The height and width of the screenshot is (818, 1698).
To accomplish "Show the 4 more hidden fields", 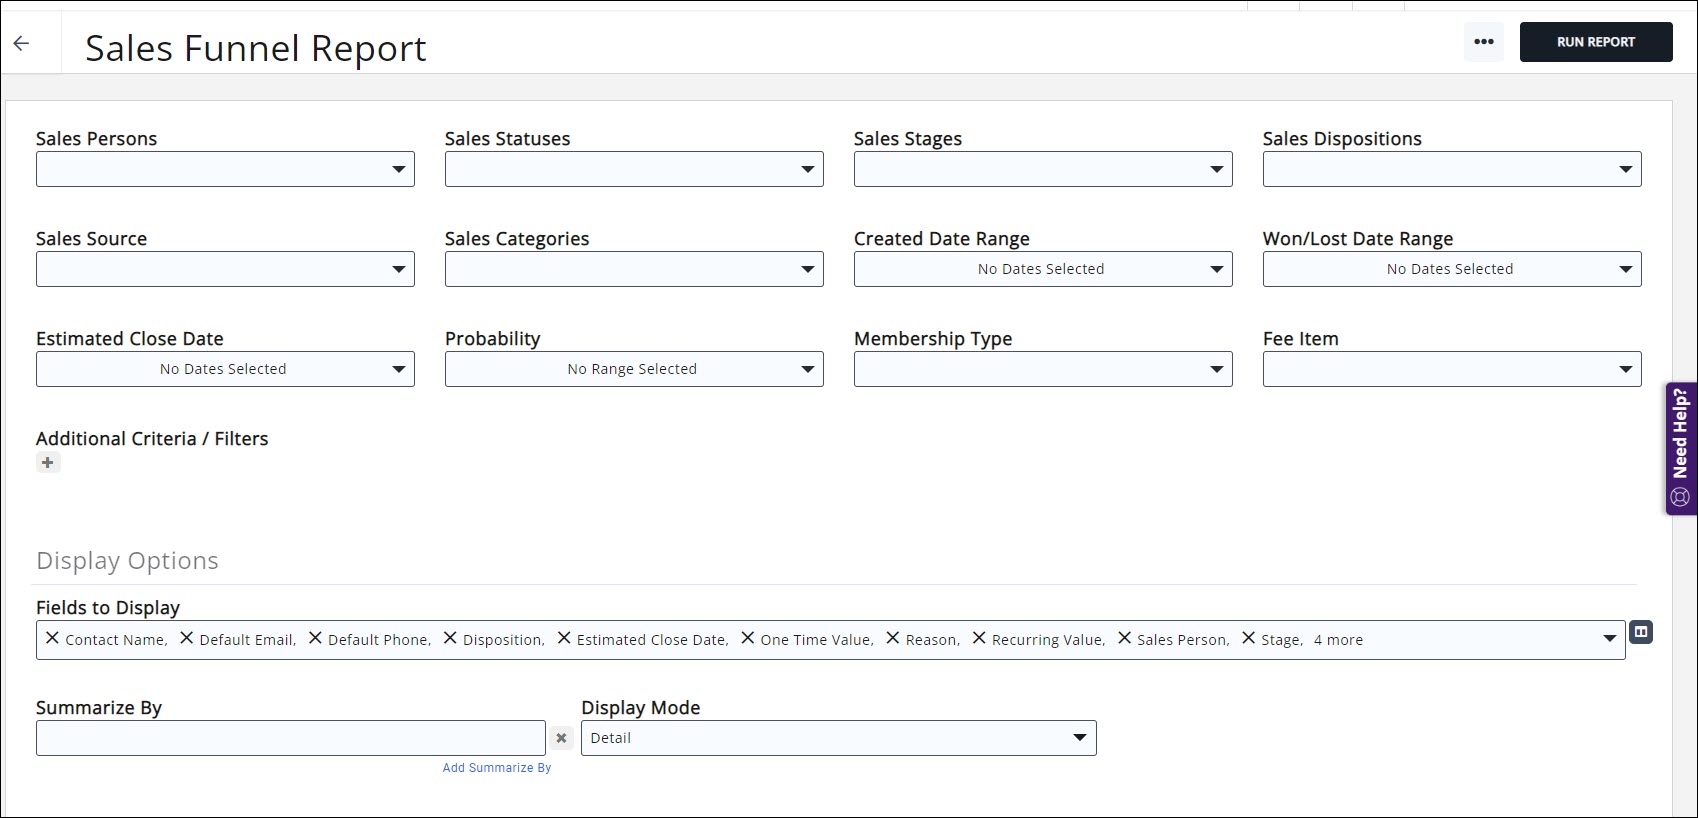I will [1338, 640].
